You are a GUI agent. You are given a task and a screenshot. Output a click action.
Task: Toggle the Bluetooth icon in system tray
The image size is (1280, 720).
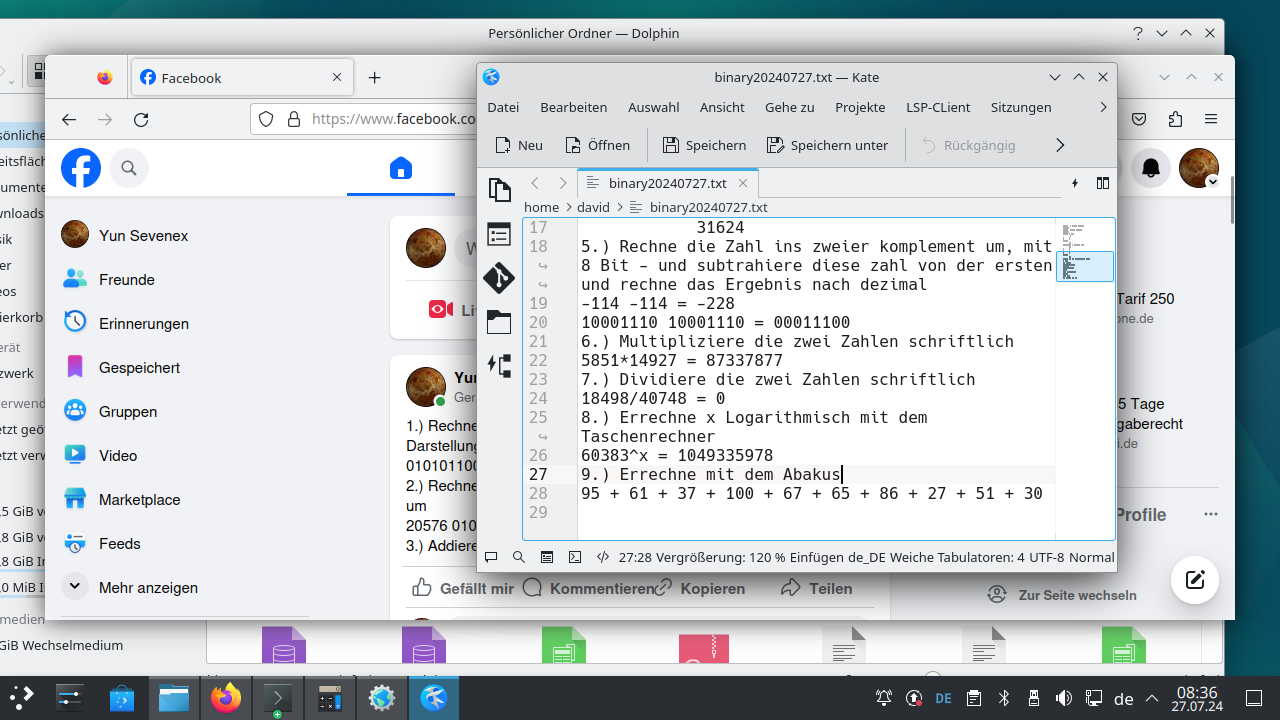coord(1006,698)
